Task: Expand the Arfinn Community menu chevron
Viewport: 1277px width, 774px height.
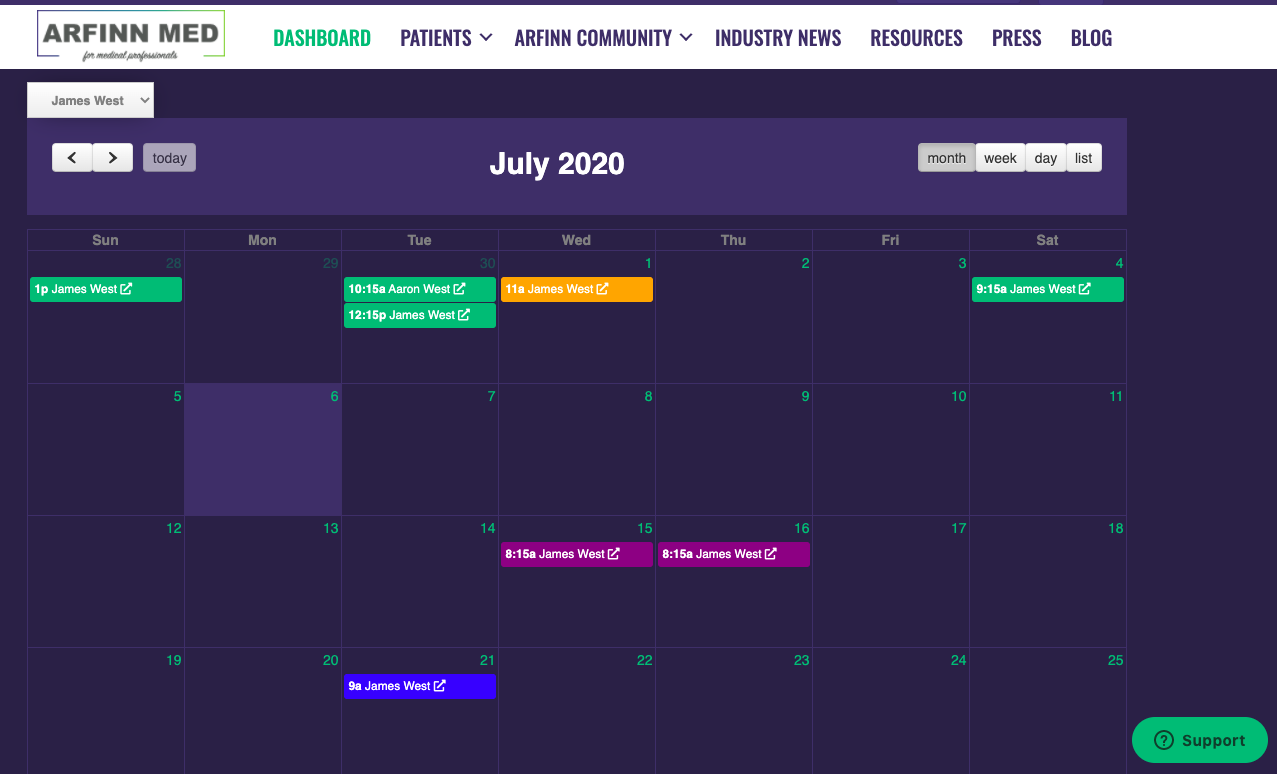Action: click(686, 38)
